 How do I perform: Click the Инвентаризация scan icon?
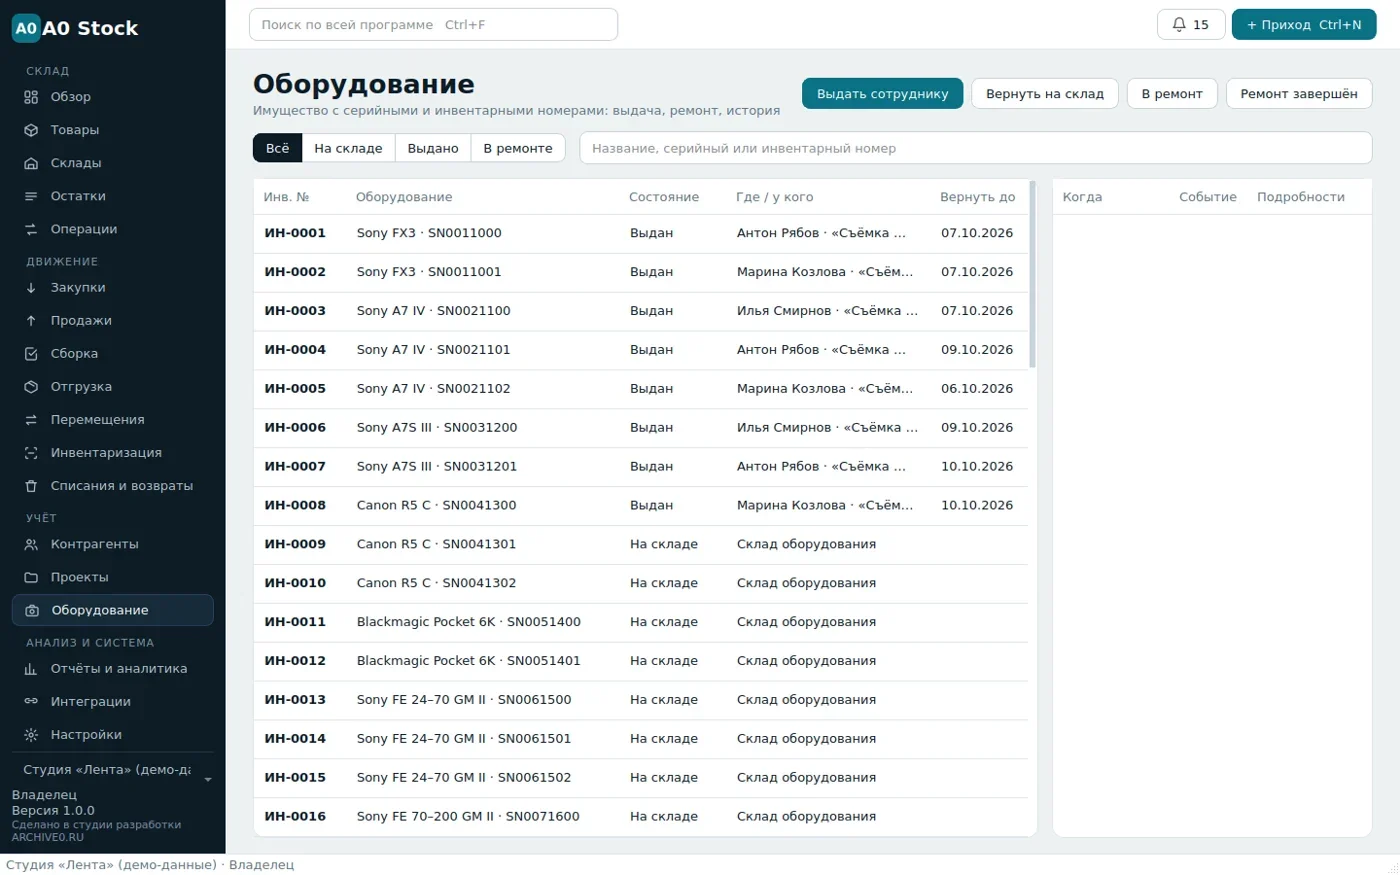(31, 453)
